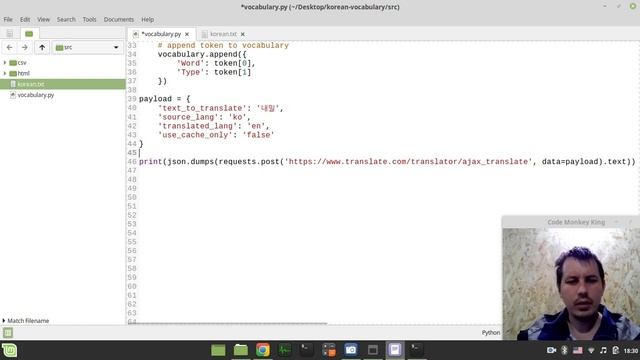Viewport: 640px width, 360px height.
Task: Expand the Match Filename section
Action: point(26,321)
